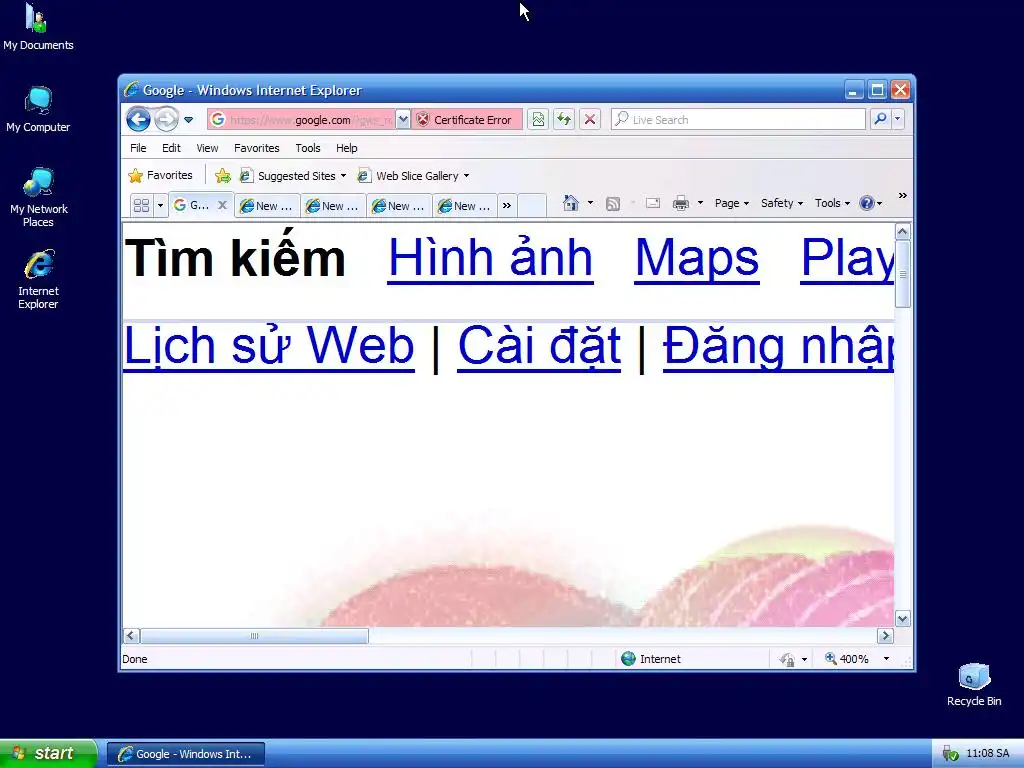
Task: Open the Print options dropdown arrow
Action: coord(700,203)
